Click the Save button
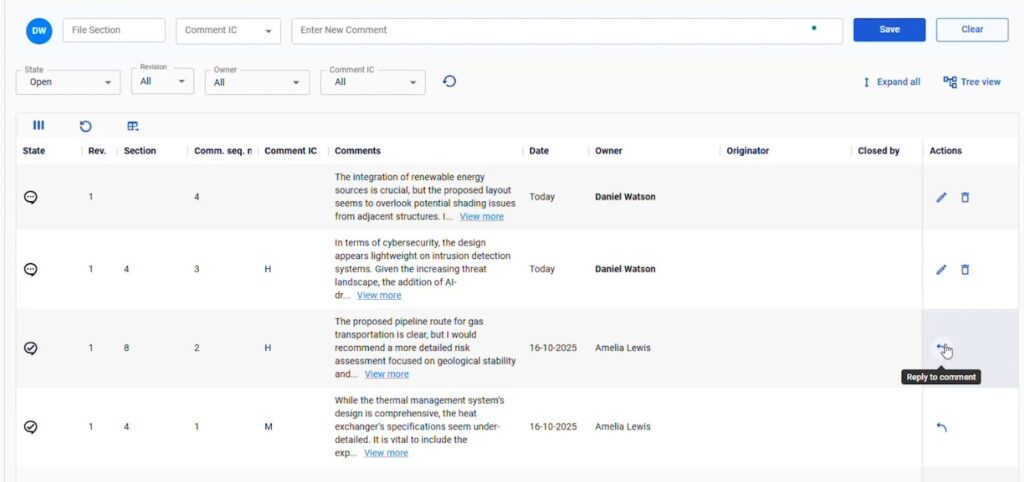The height and width of the screenshot is (482, 1024). point(889,30)
